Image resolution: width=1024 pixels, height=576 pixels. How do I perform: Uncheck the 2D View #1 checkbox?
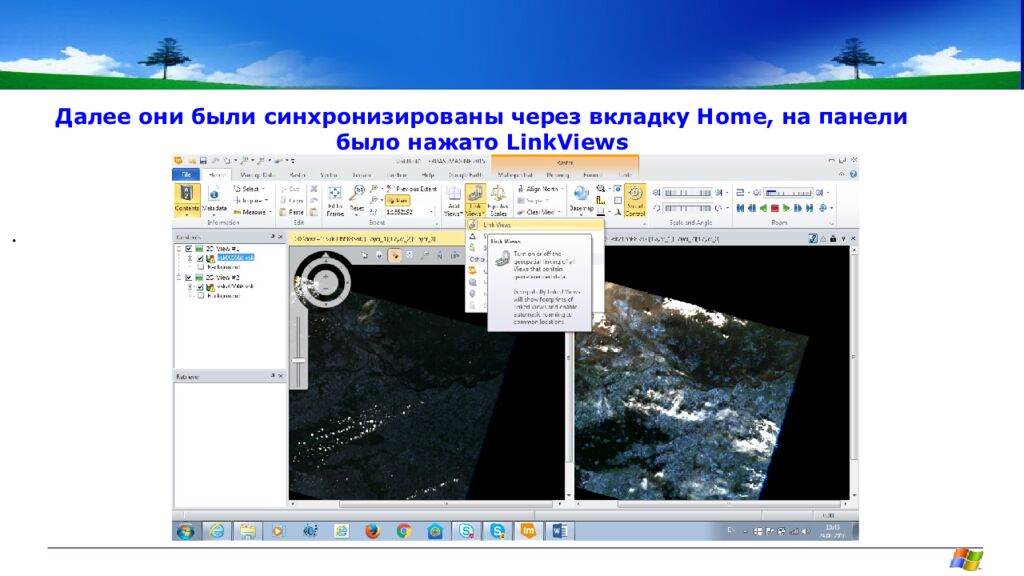coord(189,248)
